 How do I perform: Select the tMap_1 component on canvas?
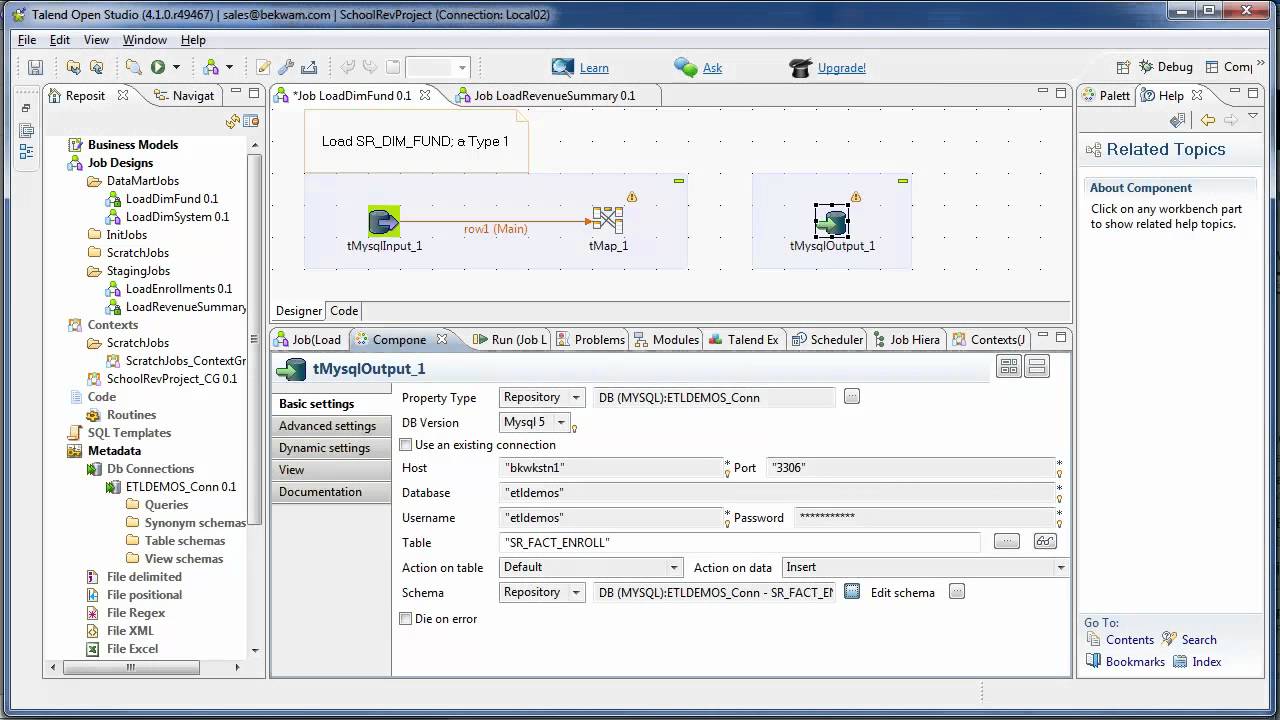(608, 221)
